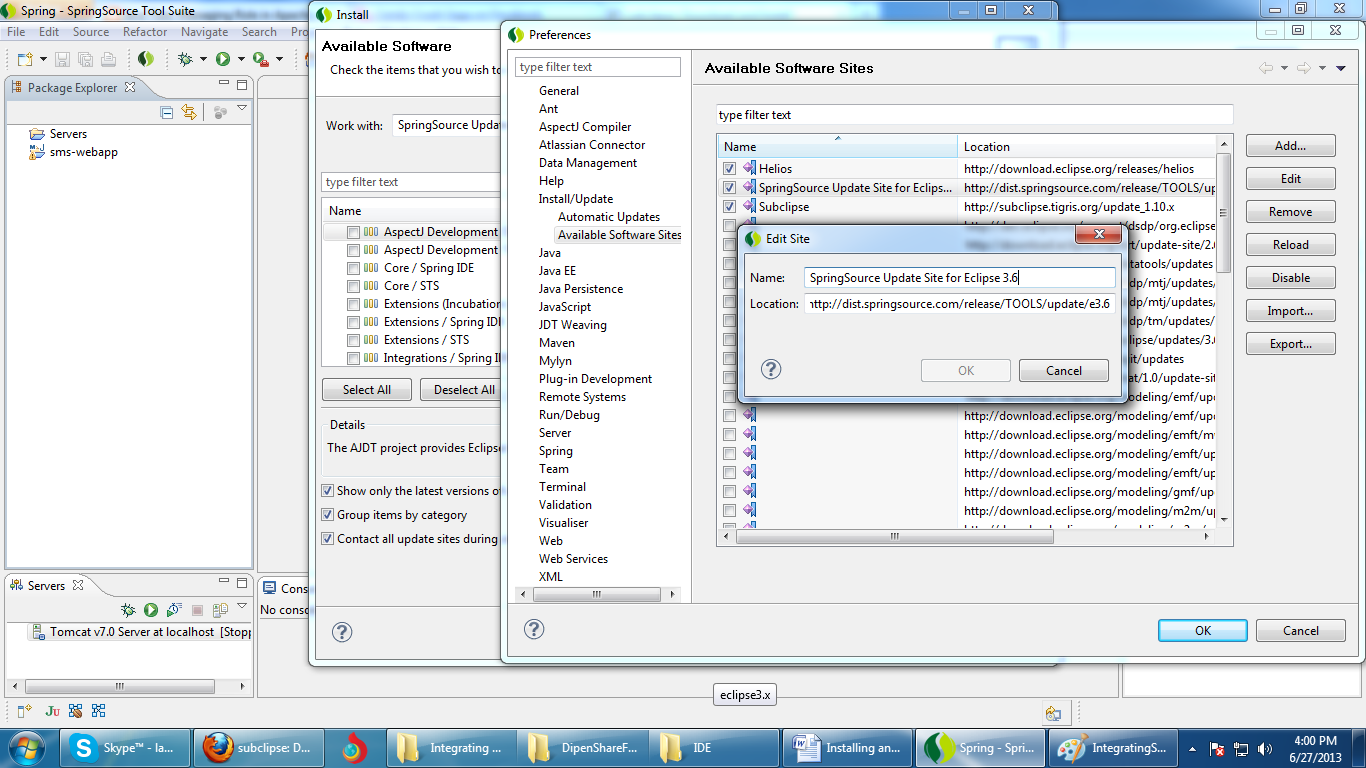The height and width of the screenshot is (768, 1366).
Task: Click the Add... button for software sites
Action: (x=1290, y=146)
